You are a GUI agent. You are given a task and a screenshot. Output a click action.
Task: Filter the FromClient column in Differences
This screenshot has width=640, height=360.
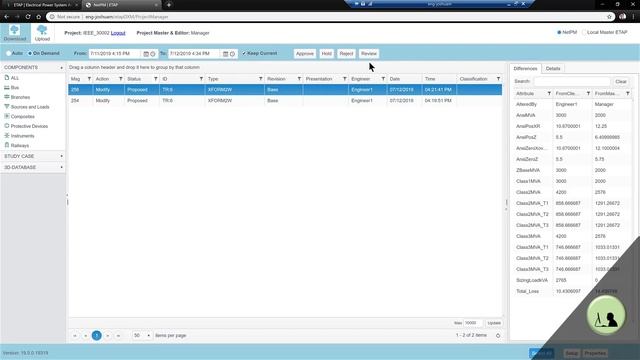pos(588,93)
